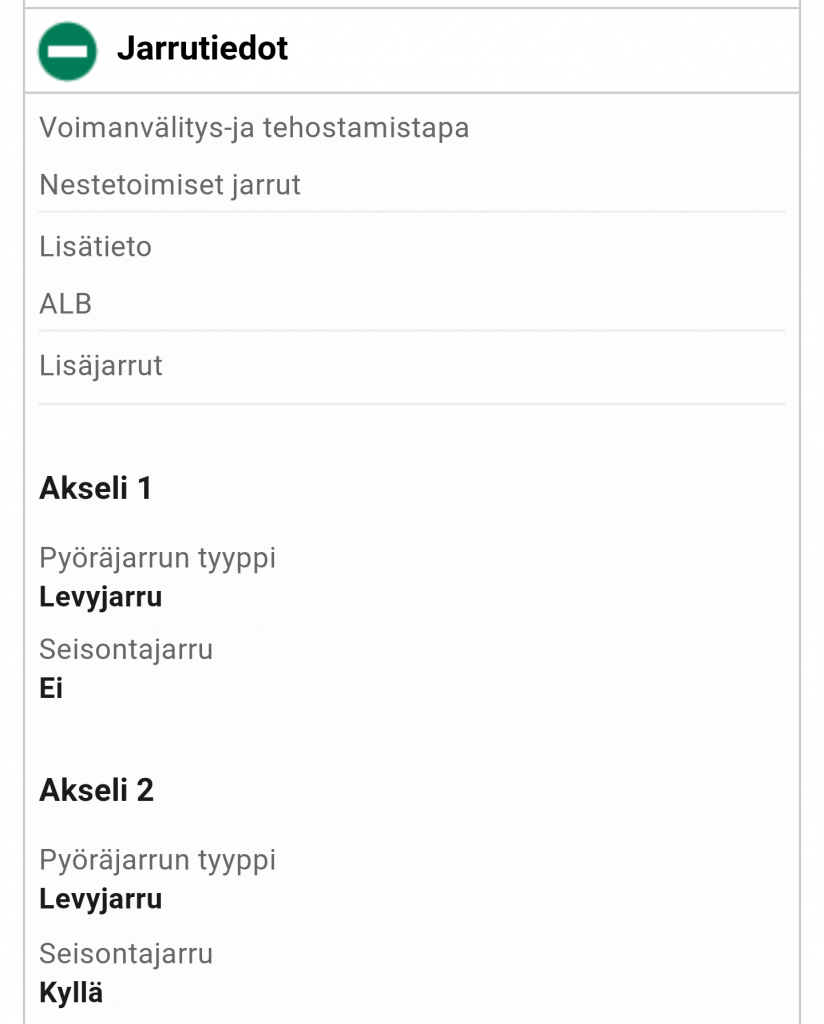Collapse the Jarrutiedot section with green minus icon
The height and width of the screenshot is (1024, 824).
[67, 51]
